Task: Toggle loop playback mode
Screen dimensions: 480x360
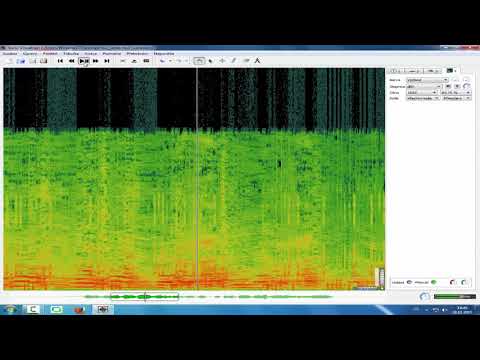Action: (134, 61)
